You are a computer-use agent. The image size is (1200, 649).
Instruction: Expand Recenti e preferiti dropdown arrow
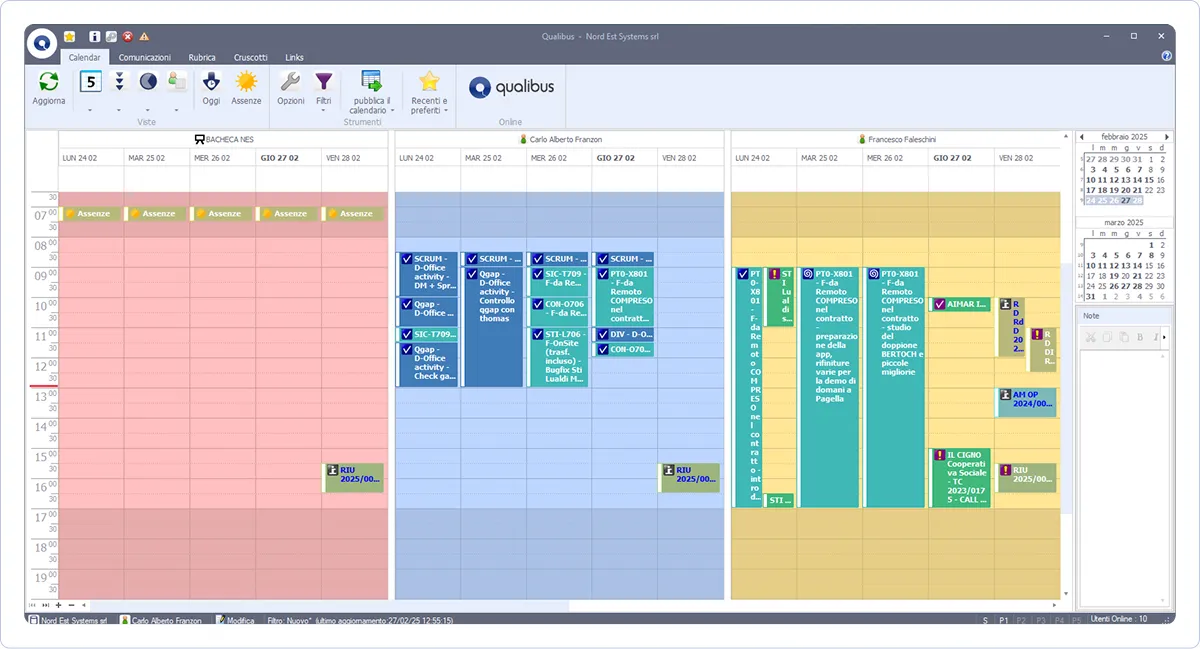(445, 110)
